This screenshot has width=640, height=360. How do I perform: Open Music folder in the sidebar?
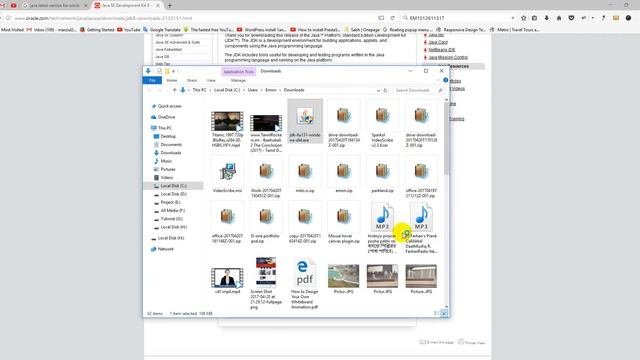166,161
